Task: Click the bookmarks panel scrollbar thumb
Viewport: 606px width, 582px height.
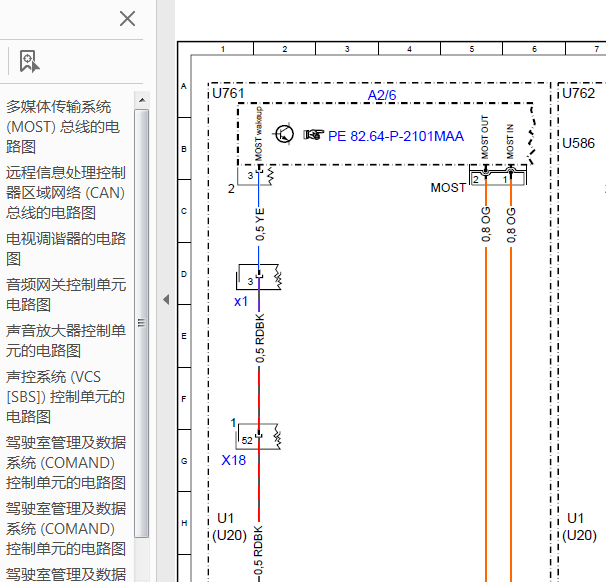Action: (x=142, y=323)
